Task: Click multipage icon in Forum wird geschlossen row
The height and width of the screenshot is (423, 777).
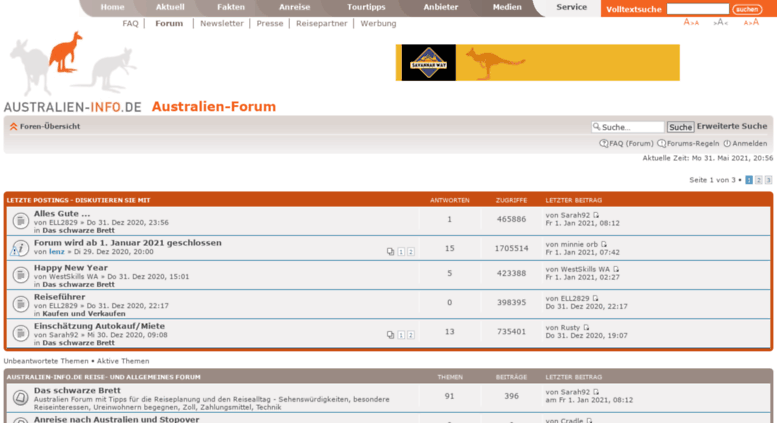Action: [390, 252]
